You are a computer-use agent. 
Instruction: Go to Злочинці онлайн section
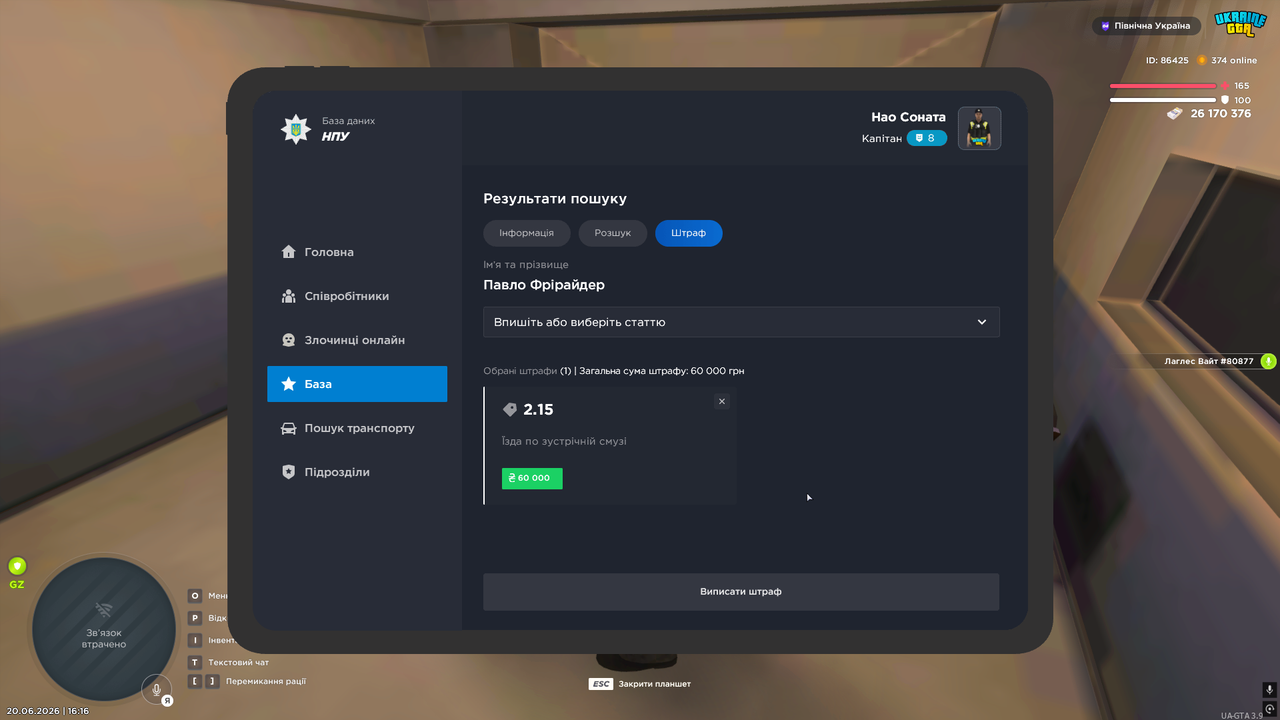tap(357, 340)
